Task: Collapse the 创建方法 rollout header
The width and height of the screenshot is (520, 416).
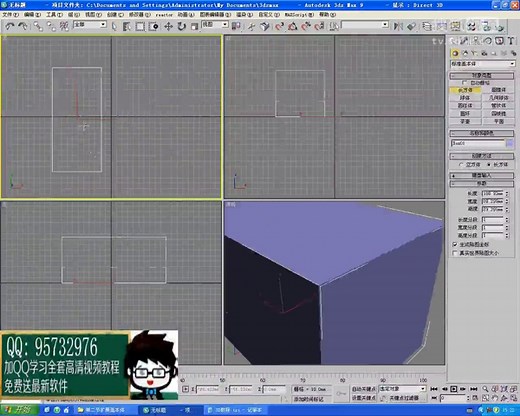Action: click(x=482, y=156)
